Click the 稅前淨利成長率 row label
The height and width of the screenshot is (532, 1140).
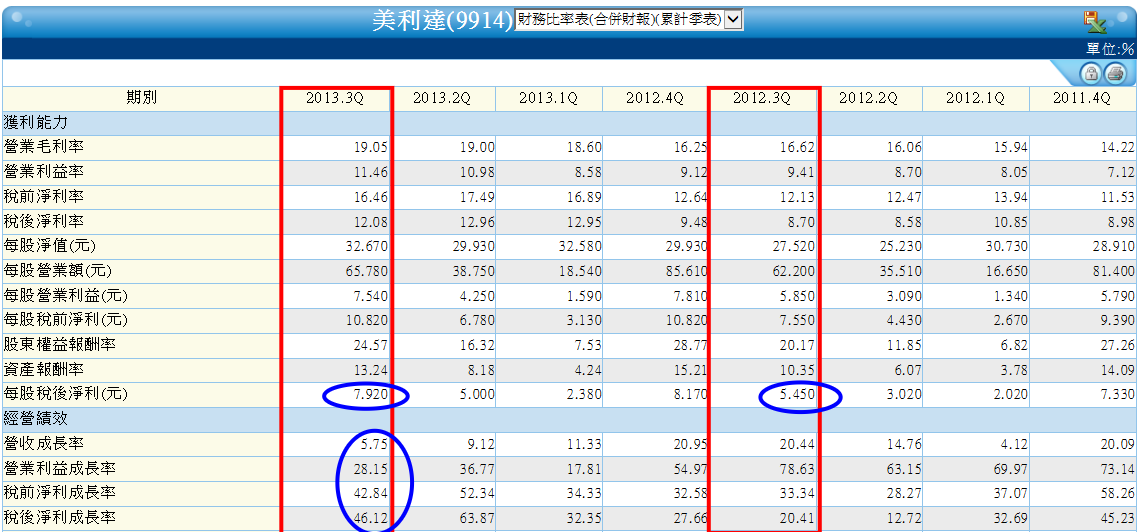(x=58, y=493)
